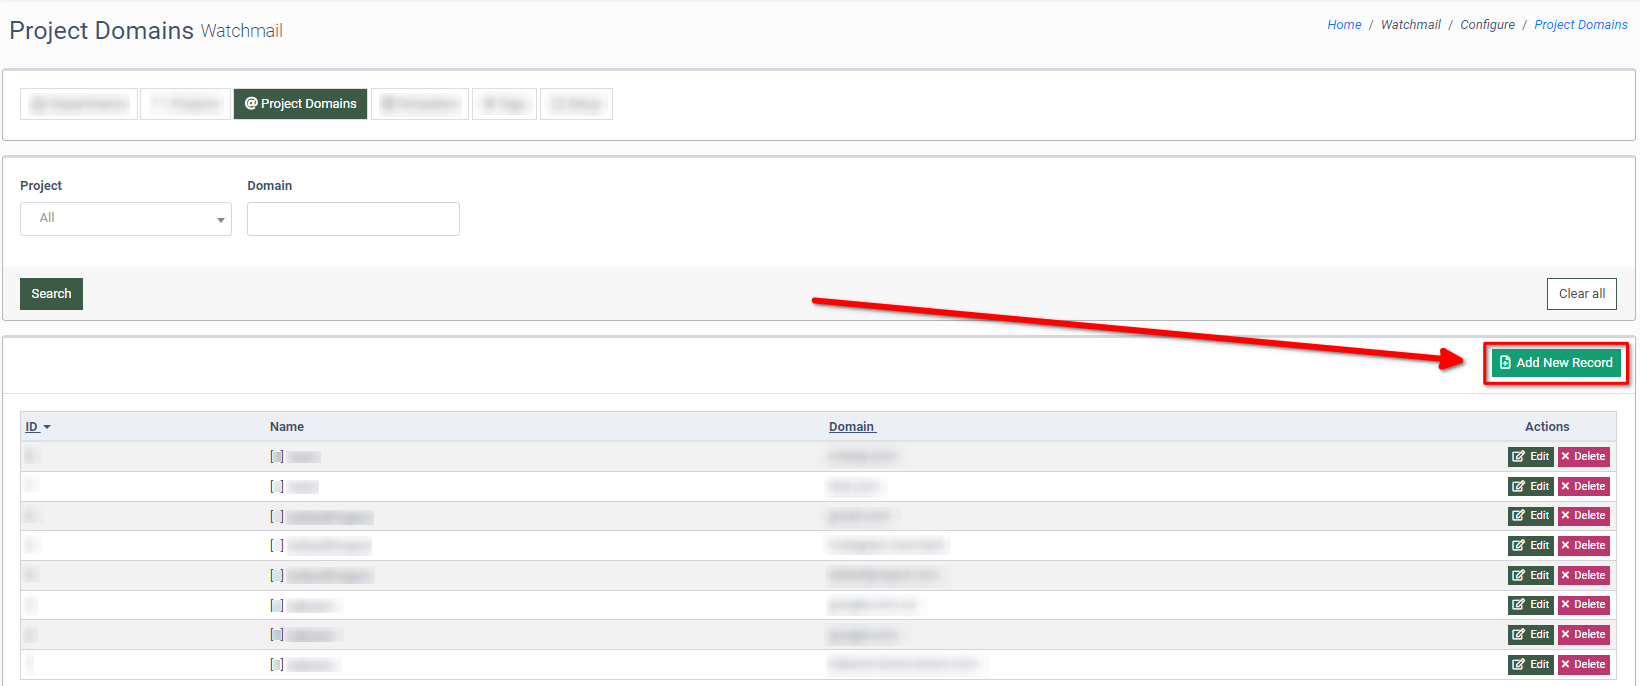Sort the table by Domain column header

pyautogui.click(x=852, y=427)
